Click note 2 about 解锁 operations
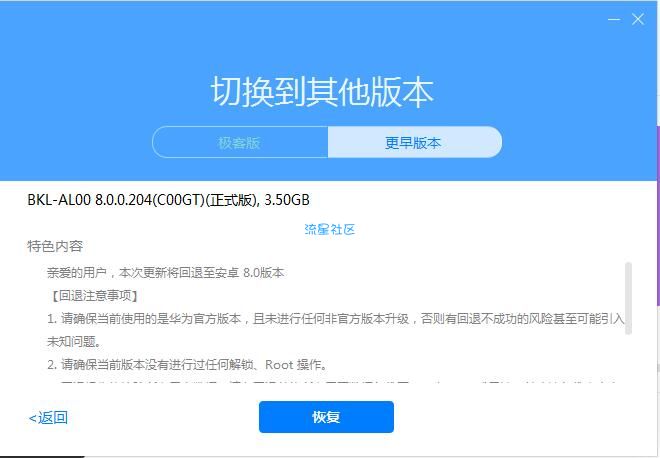The image size is (660, 458). [x=187, y=364]
